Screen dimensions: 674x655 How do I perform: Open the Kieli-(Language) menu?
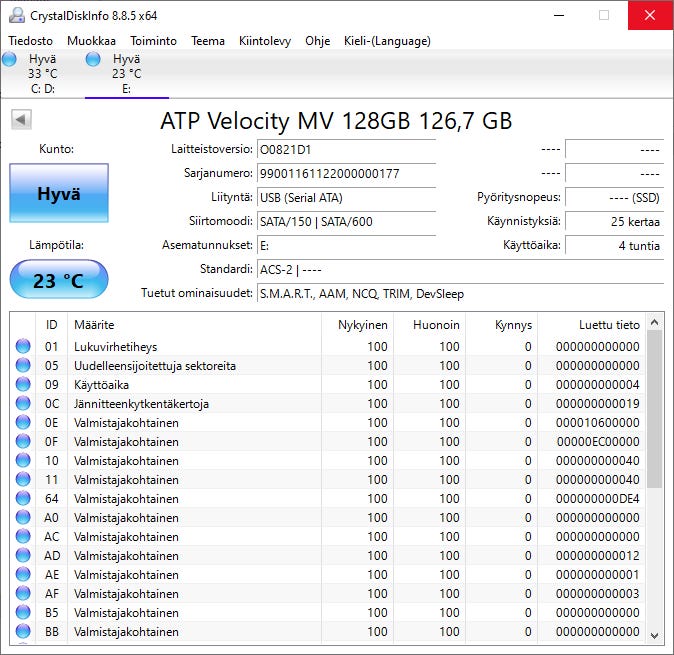[387, 41]
